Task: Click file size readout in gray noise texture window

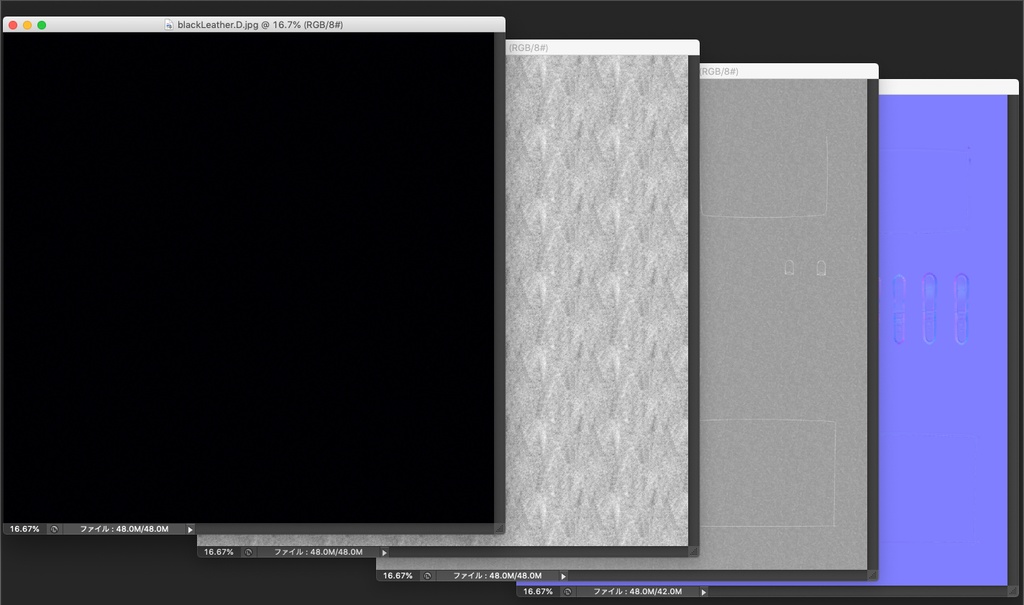Action: point(318,552)
